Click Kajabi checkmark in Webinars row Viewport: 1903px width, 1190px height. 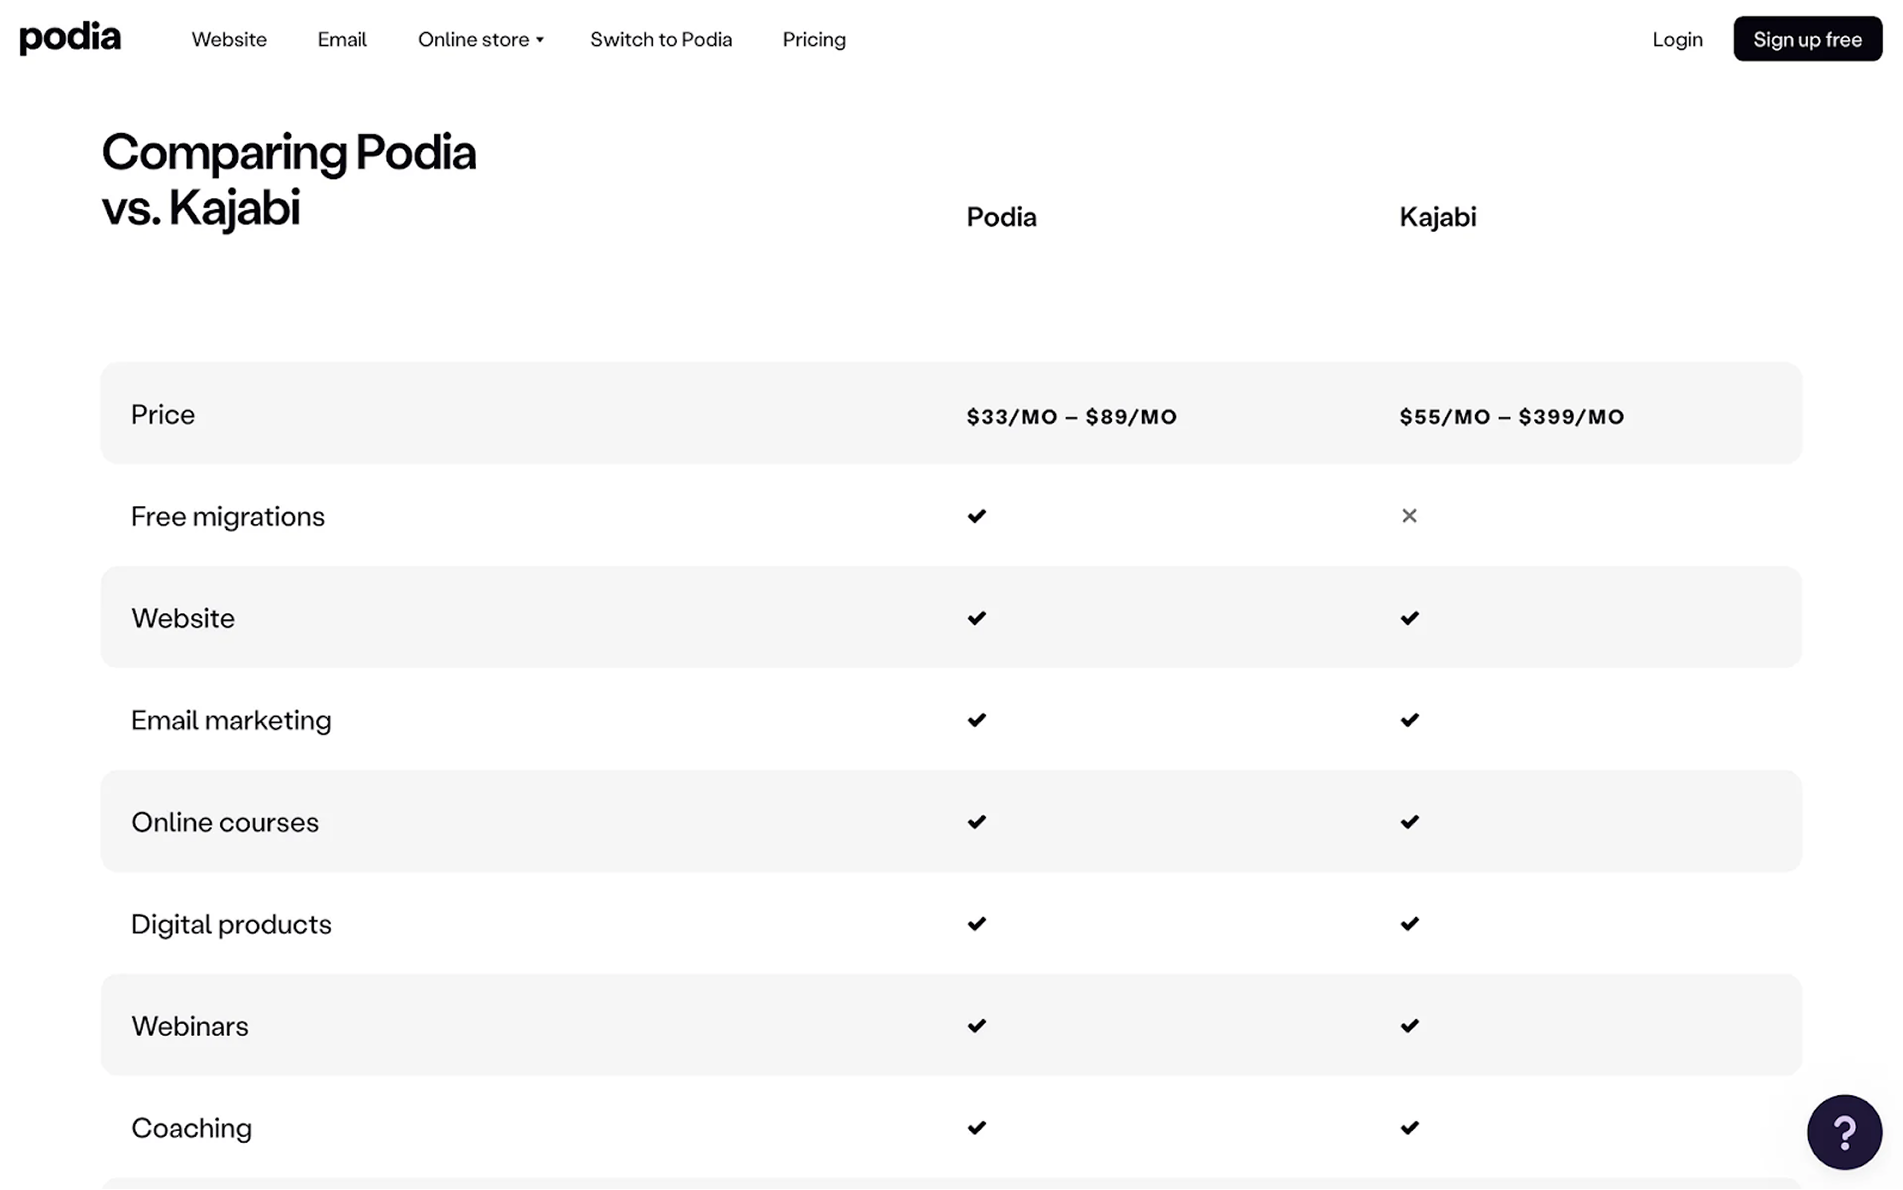pyautogui.click(x=1410, y=1026)
